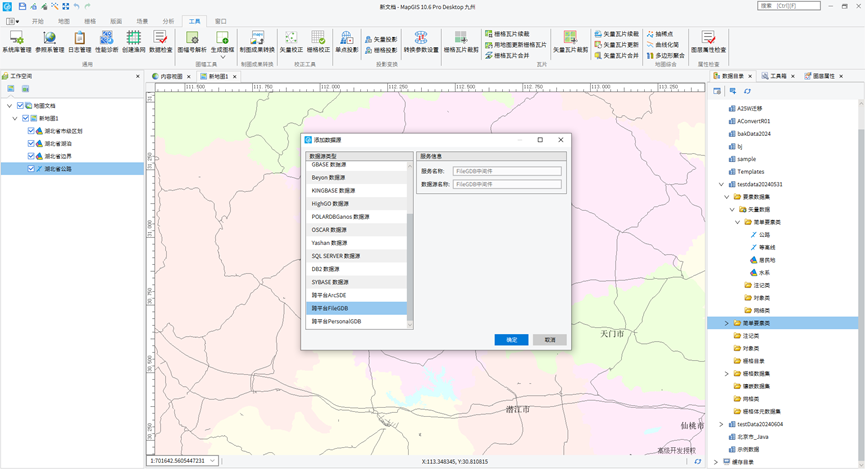
Task: Click the 服务名称 input field
Action: pyautogui.click(x=507, y=171)
